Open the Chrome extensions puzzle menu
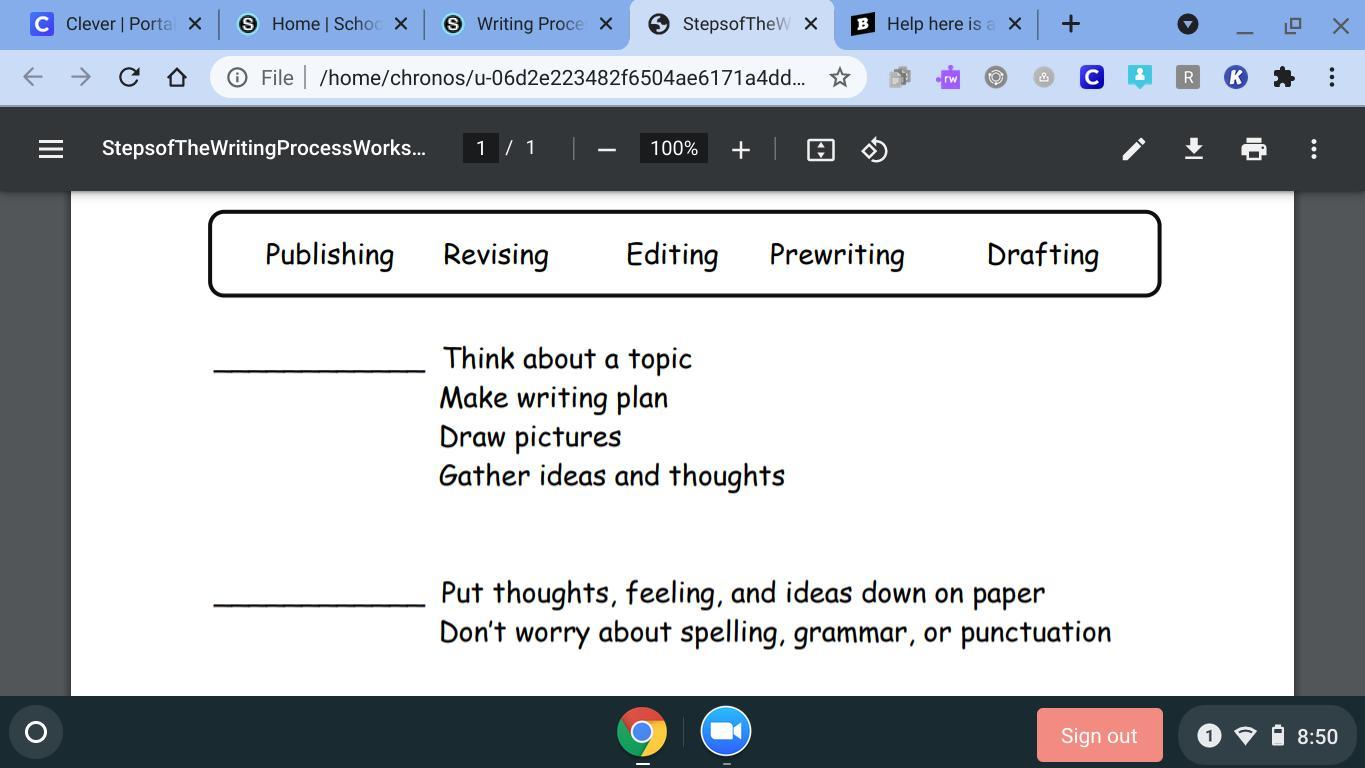The image size is (1365, 768). click(1283, 77)
